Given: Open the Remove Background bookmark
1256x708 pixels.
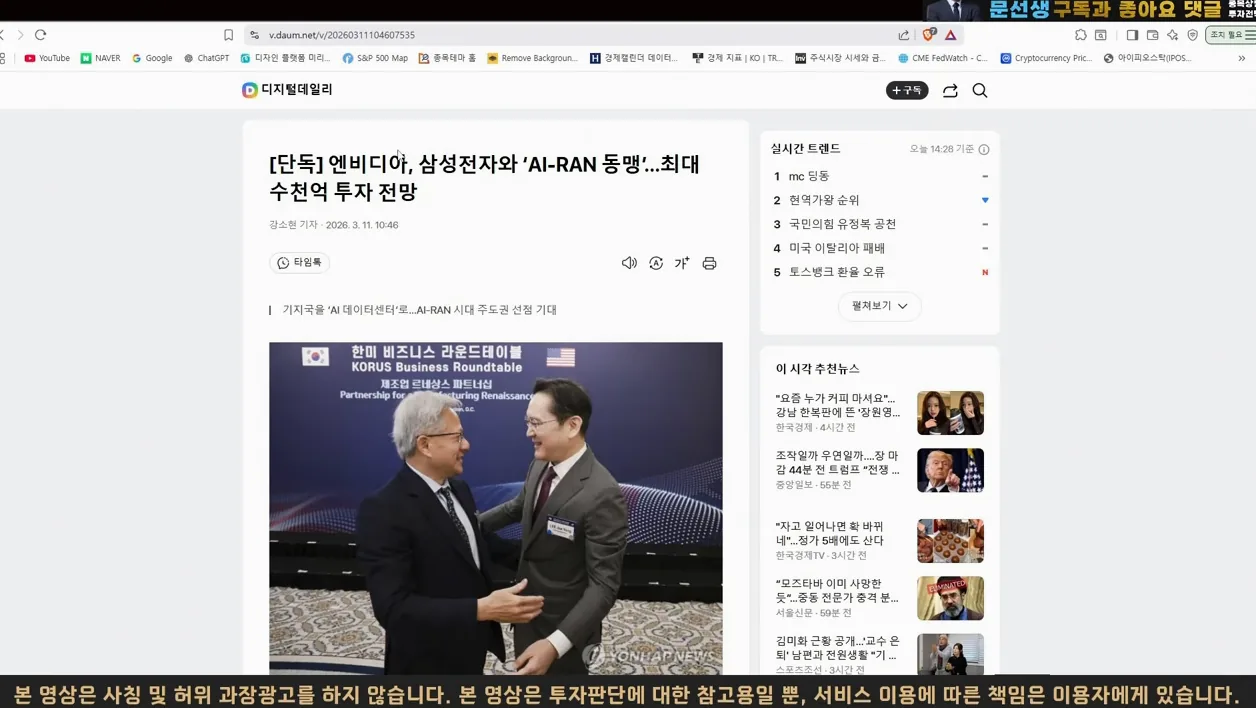Looking at the screenshot, I should [532, 58].
